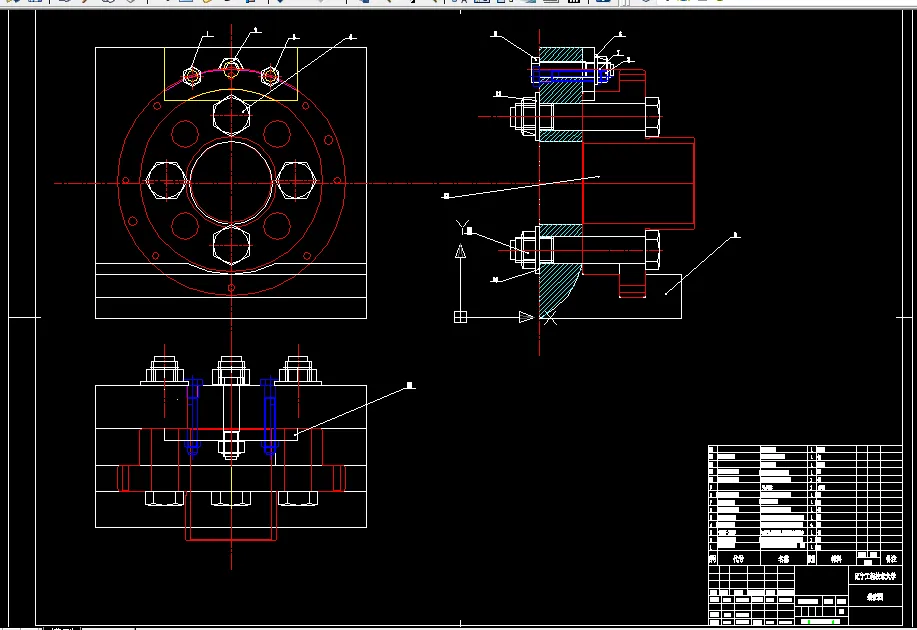
Task: Click the 备注 header cell in parts list
Action: point(891,559)
